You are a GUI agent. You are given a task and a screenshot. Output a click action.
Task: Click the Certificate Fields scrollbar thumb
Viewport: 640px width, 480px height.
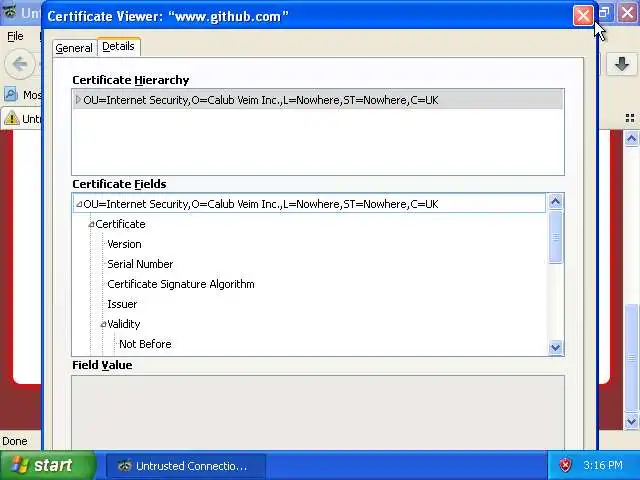[x=556, y=237]
